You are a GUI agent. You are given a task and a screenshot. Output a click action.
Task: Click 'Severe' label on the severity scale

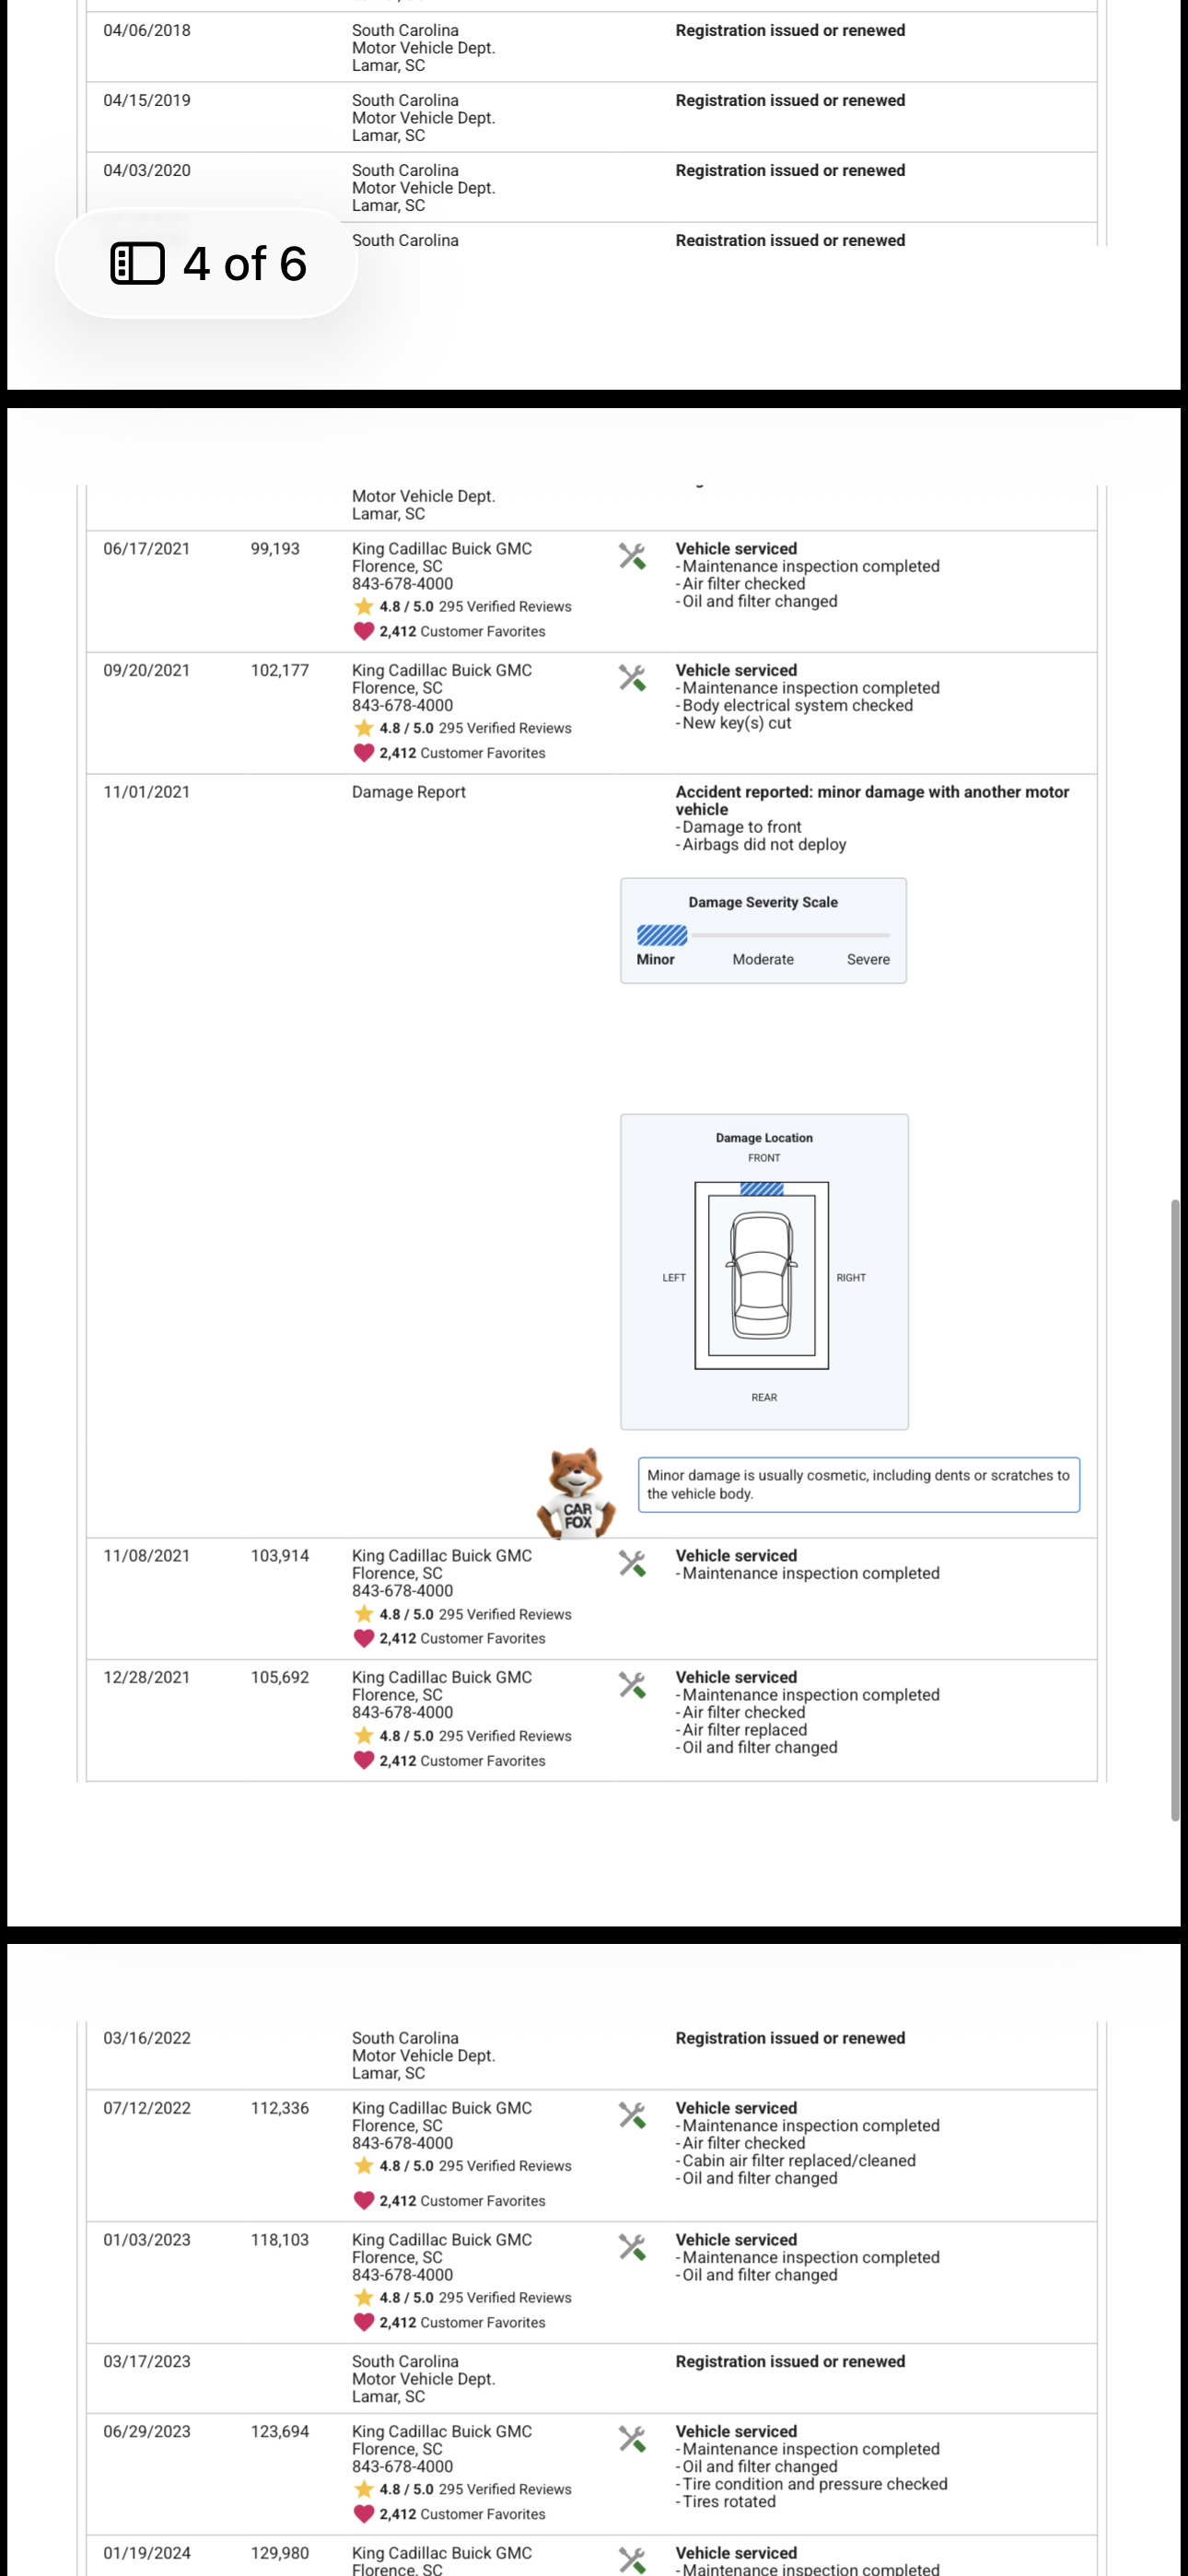tap(868, 959)
